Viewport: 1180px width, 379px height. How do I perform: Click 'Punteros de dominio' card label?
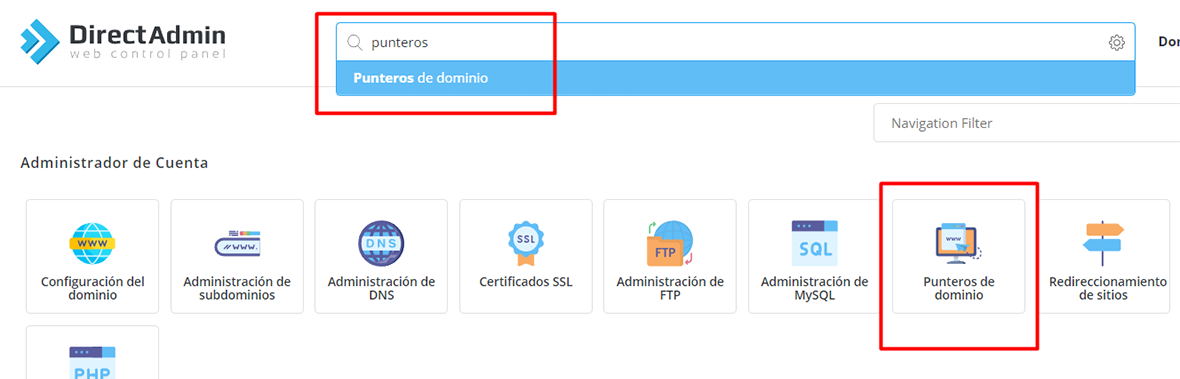[x=959, y=289]
